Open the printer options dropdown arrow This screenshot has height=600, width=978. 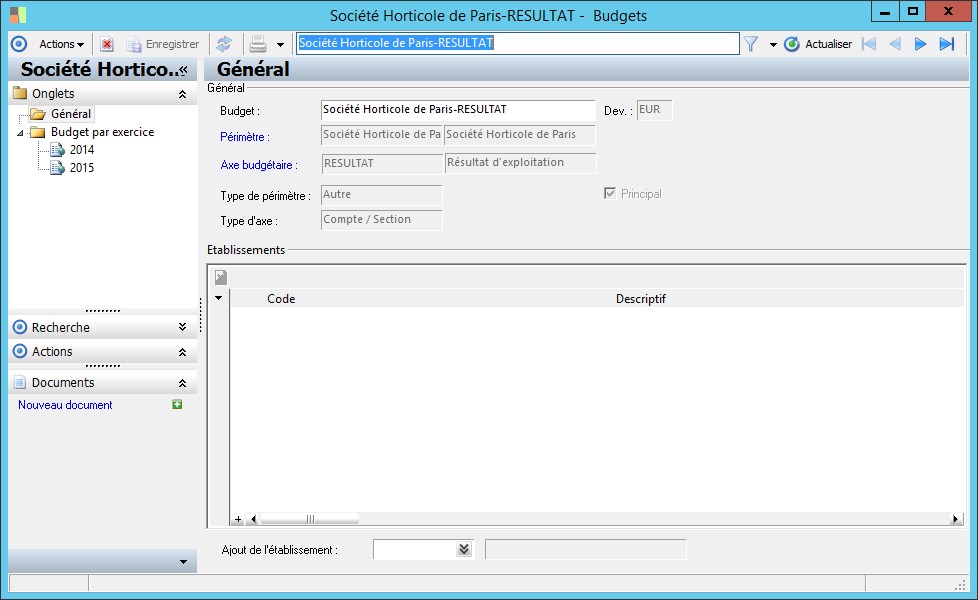[x=280, y=45]
